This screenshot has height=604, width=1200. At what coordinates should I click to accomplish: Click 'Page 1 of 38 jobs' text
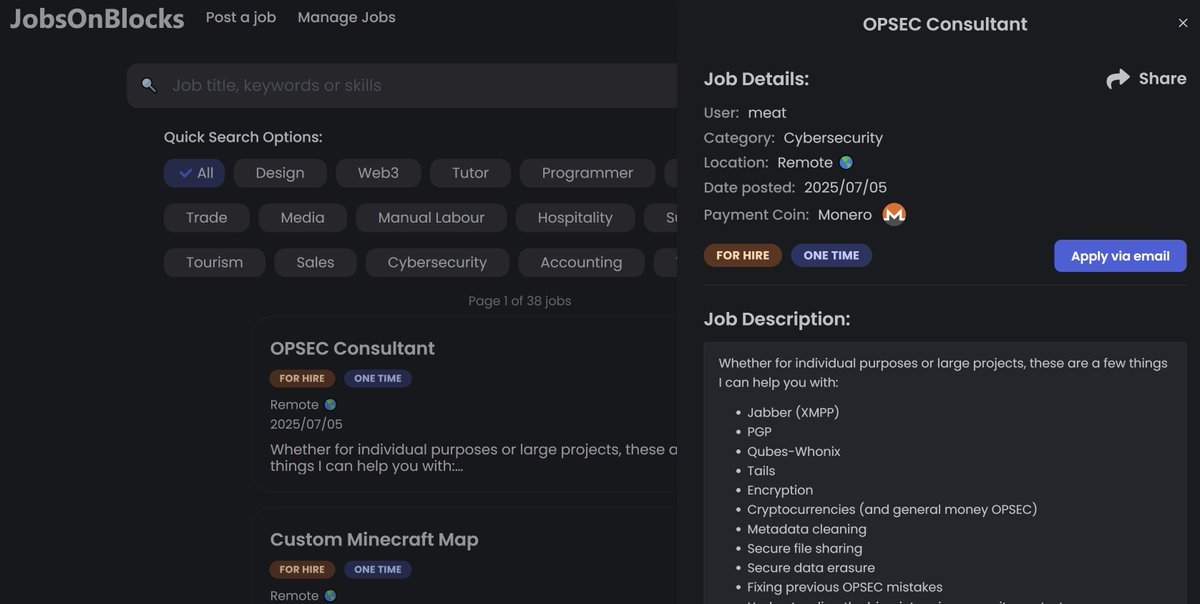[520, 301]
